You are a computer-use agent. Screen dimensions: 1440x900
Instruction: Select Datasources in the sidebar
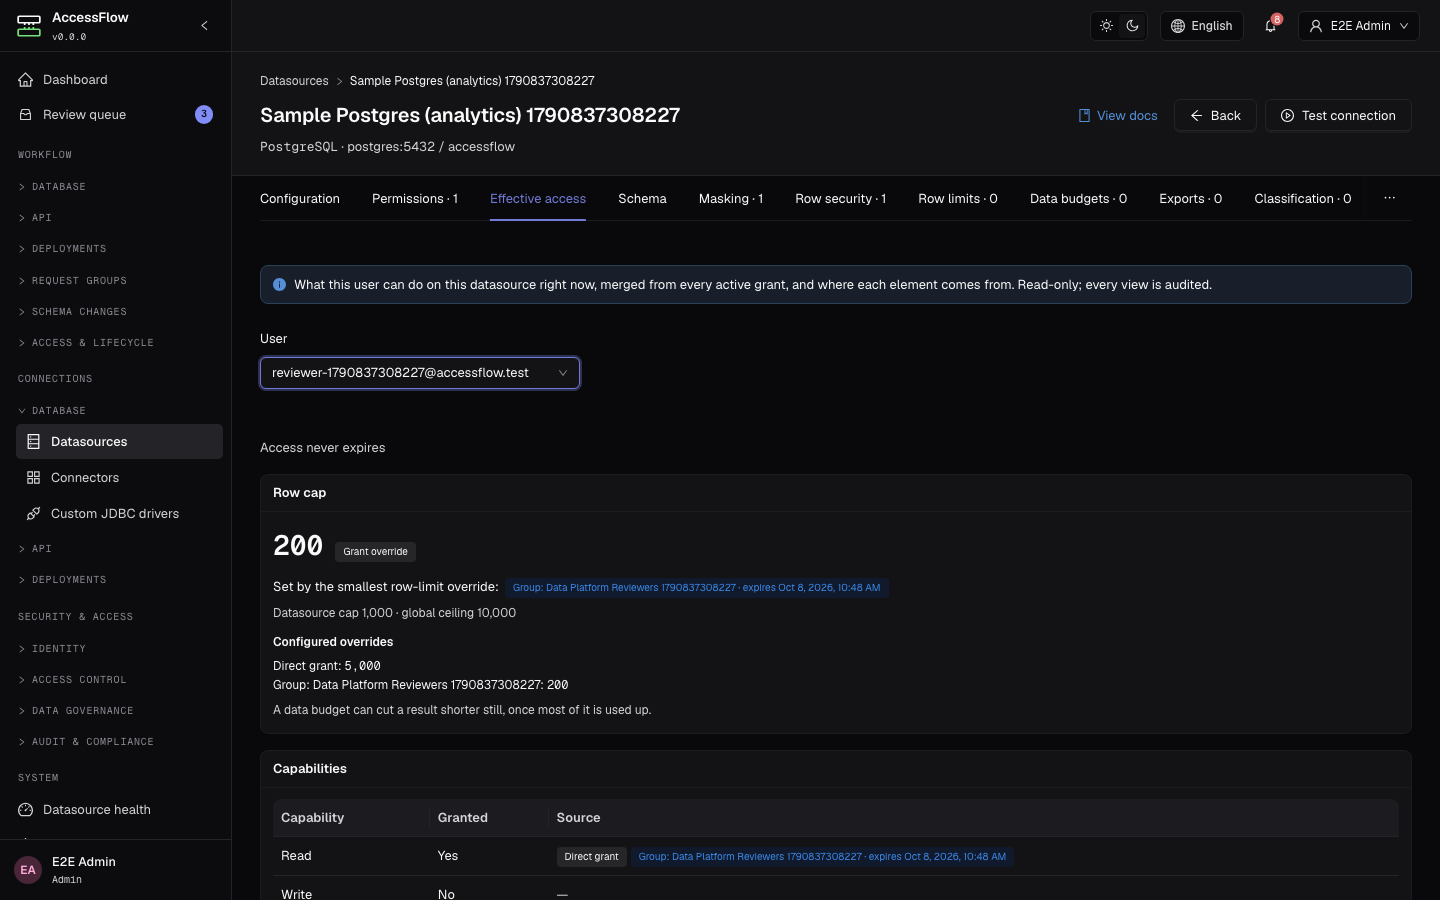click(x=119, y=442)
